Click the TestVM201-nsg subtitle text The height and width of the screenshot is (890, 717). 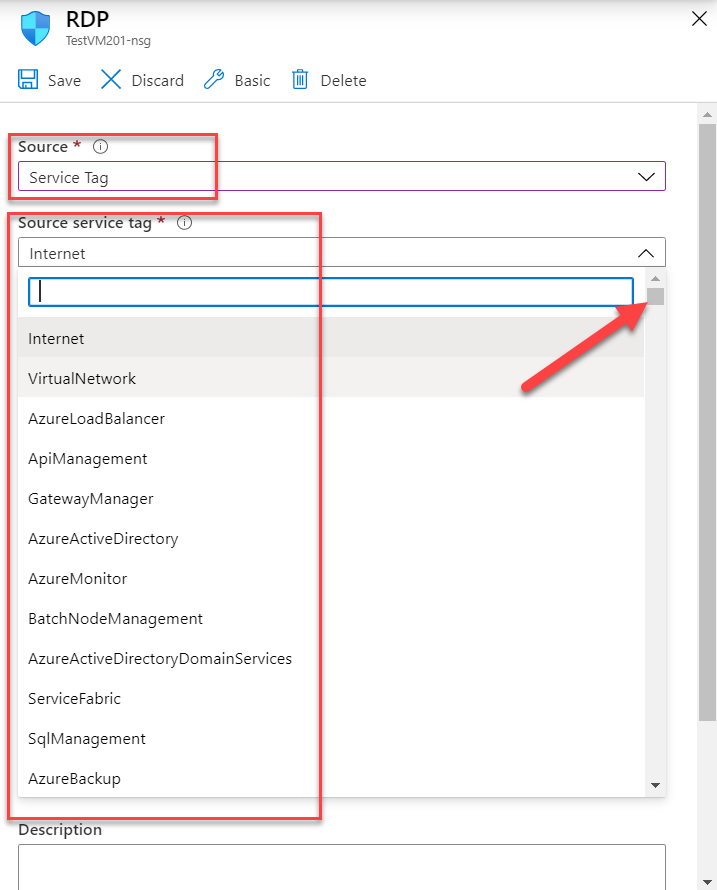(108, 41)
